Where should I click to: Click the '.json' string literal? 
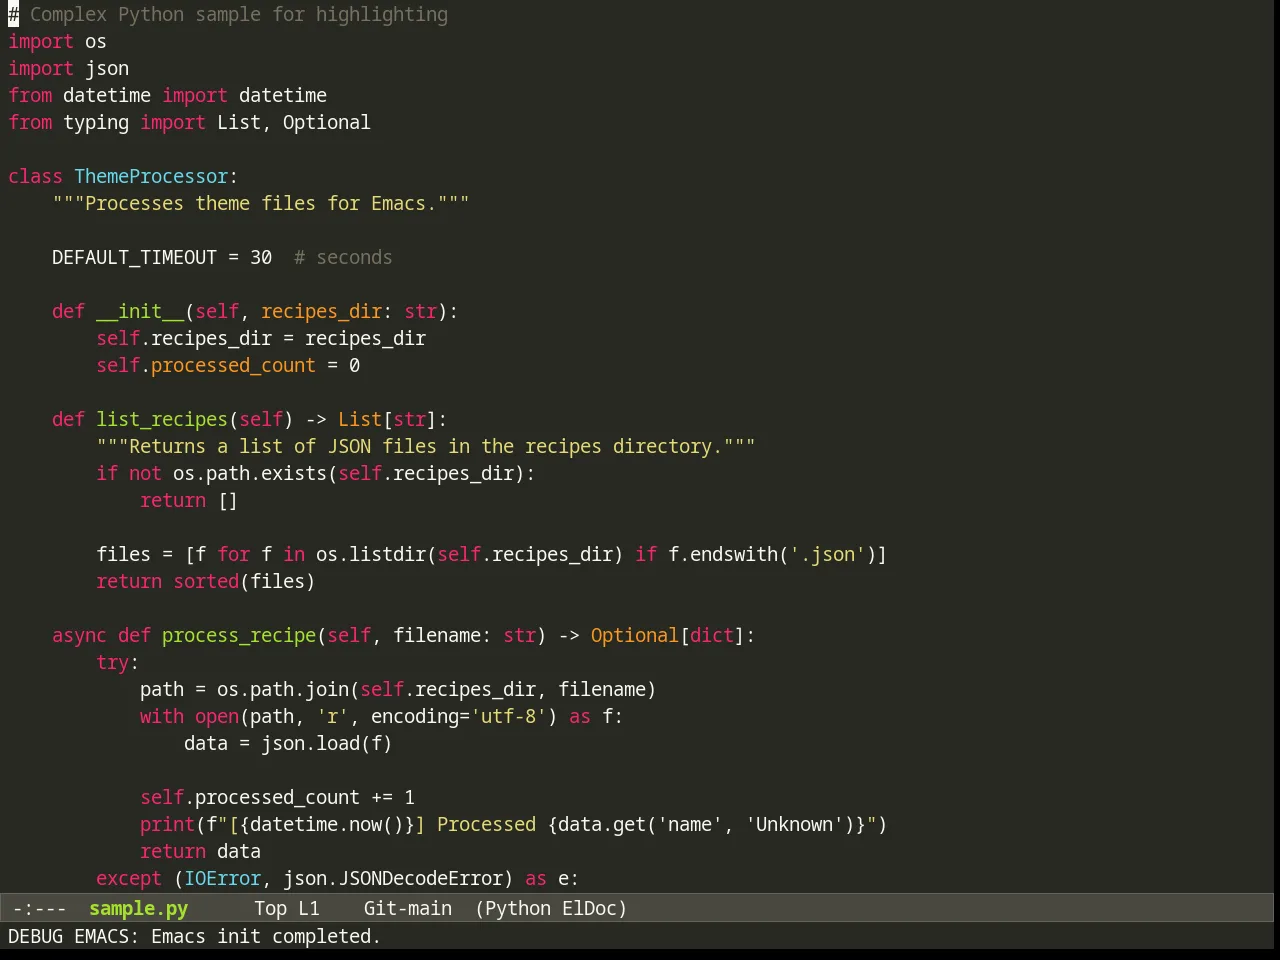click(828, 554)
